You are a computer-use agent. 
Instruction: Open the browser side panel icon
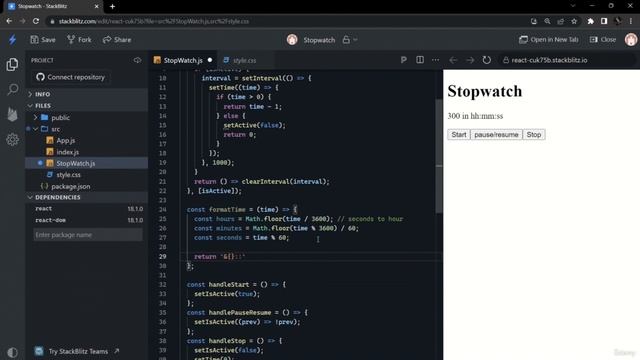pos(604,21)
